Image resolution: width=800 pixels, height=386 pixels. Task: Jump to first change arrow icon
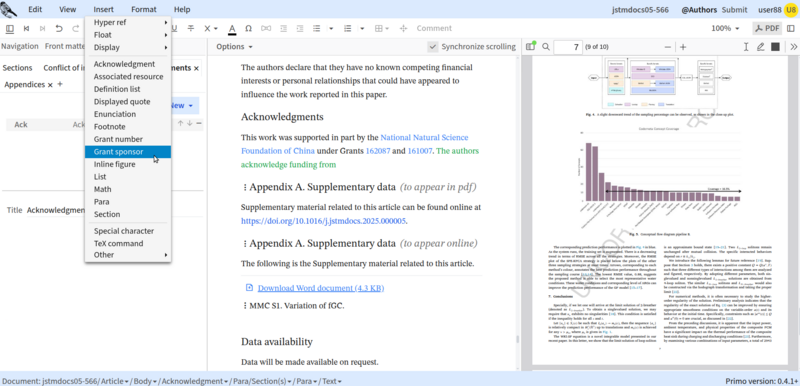coord(27,29)
